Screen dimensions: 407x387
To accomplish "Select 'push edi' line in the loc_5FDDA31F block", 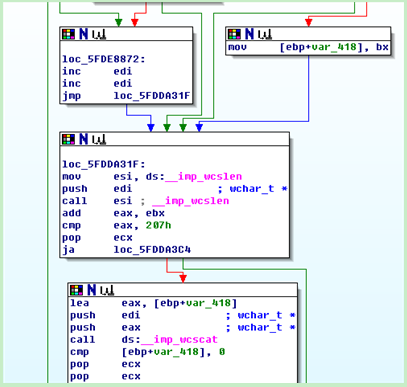I will [x=175, y=189].
